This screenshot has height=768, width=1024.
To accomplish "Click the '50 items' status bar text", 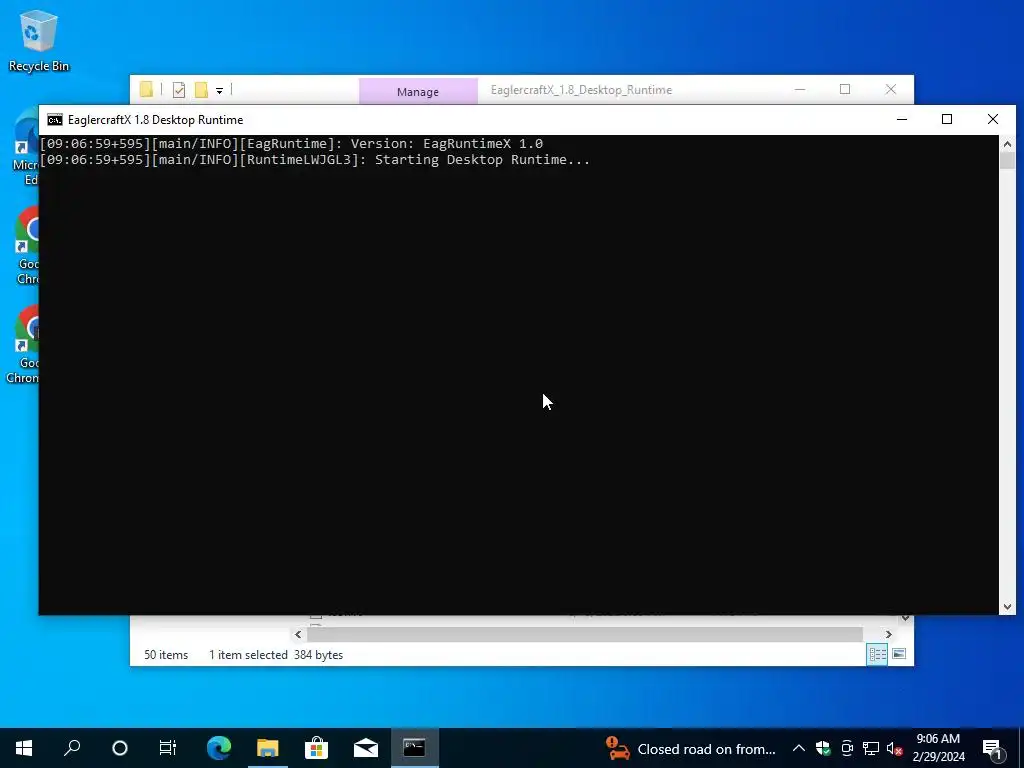I will [166, 654].
